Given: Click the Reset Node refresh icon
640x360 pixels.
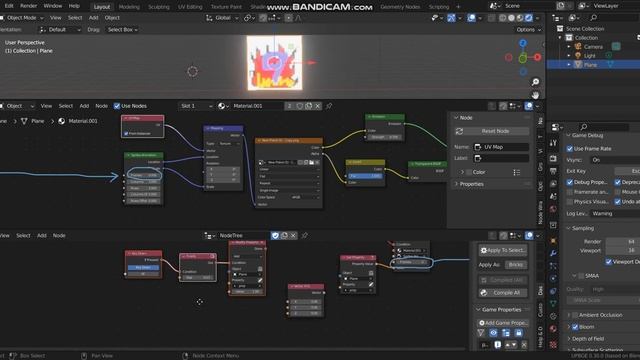Looking at the screenshot, I should click(459, 131).
